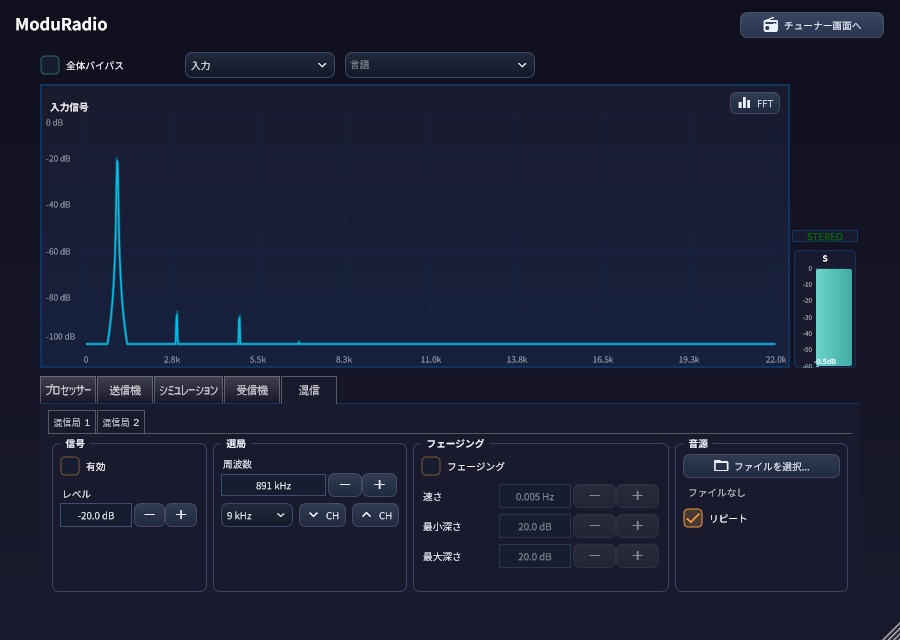Go down one channel with CH button
900x640 pixels.
coord(323,515)
